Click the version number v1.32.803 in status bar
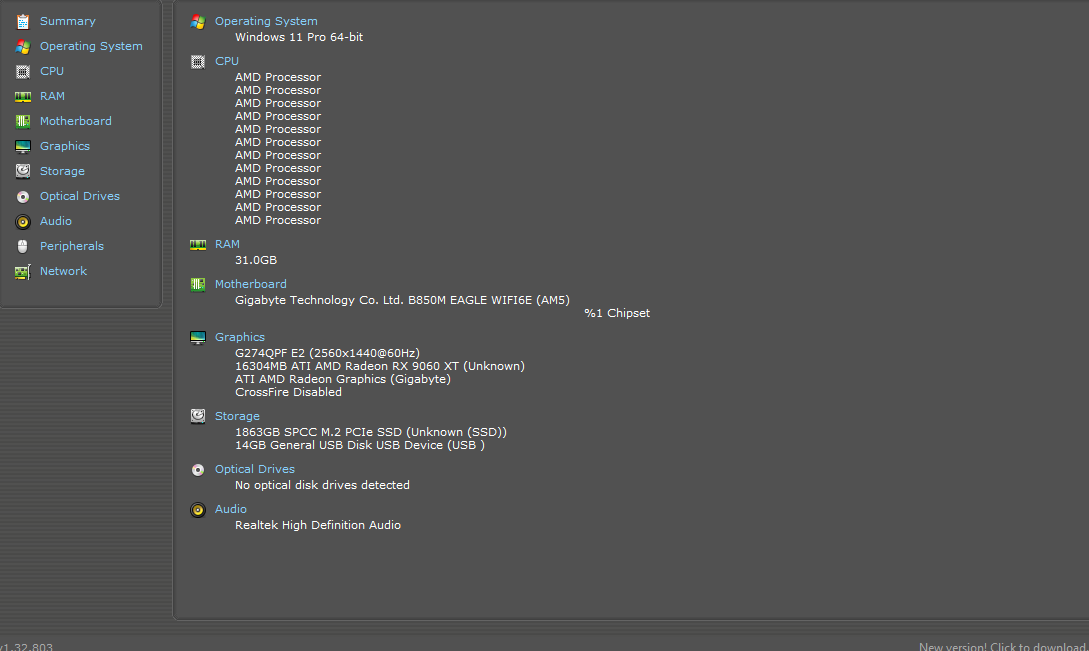The width and height of the screenshot is (1089, 651). point(26,646)
